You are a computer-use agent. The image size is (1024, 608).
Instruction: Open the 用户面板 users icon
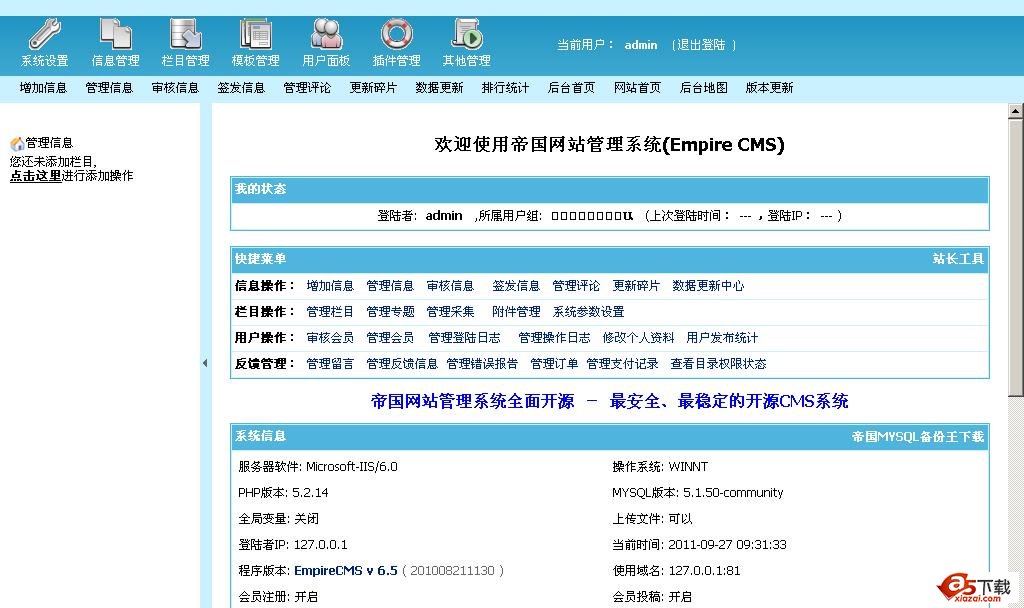pyautogui.click(x=326, y=34)
